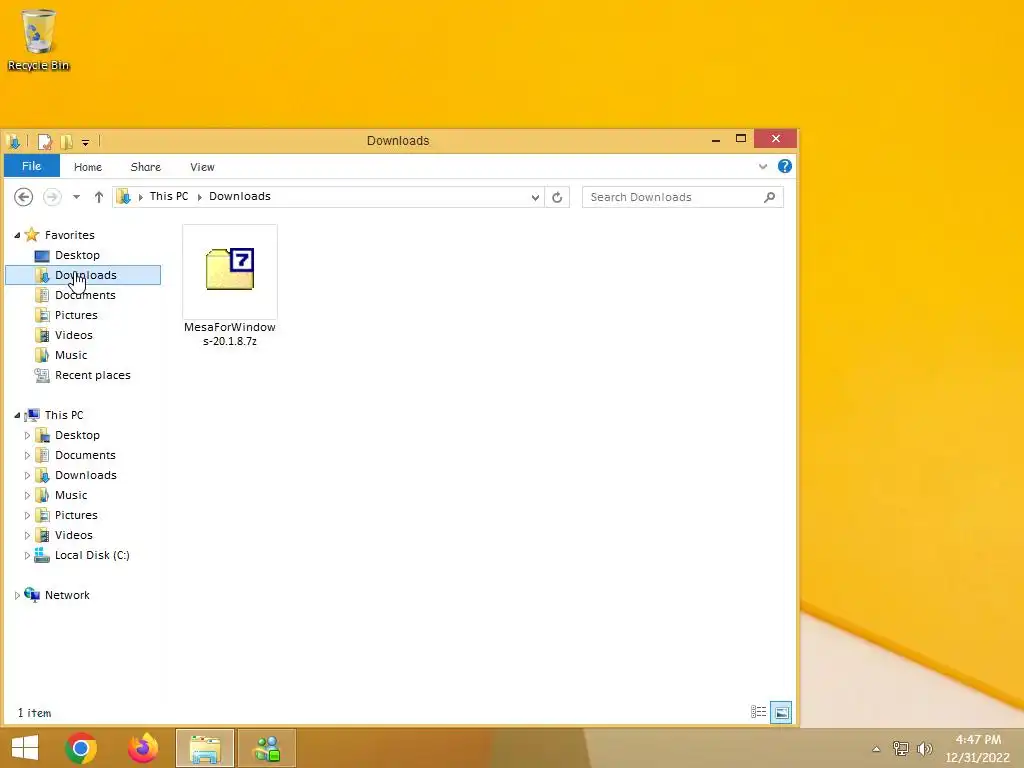Open the clock showing 4:47 PM
This screenshot has height=768, width=1024.
pos(978,748)
